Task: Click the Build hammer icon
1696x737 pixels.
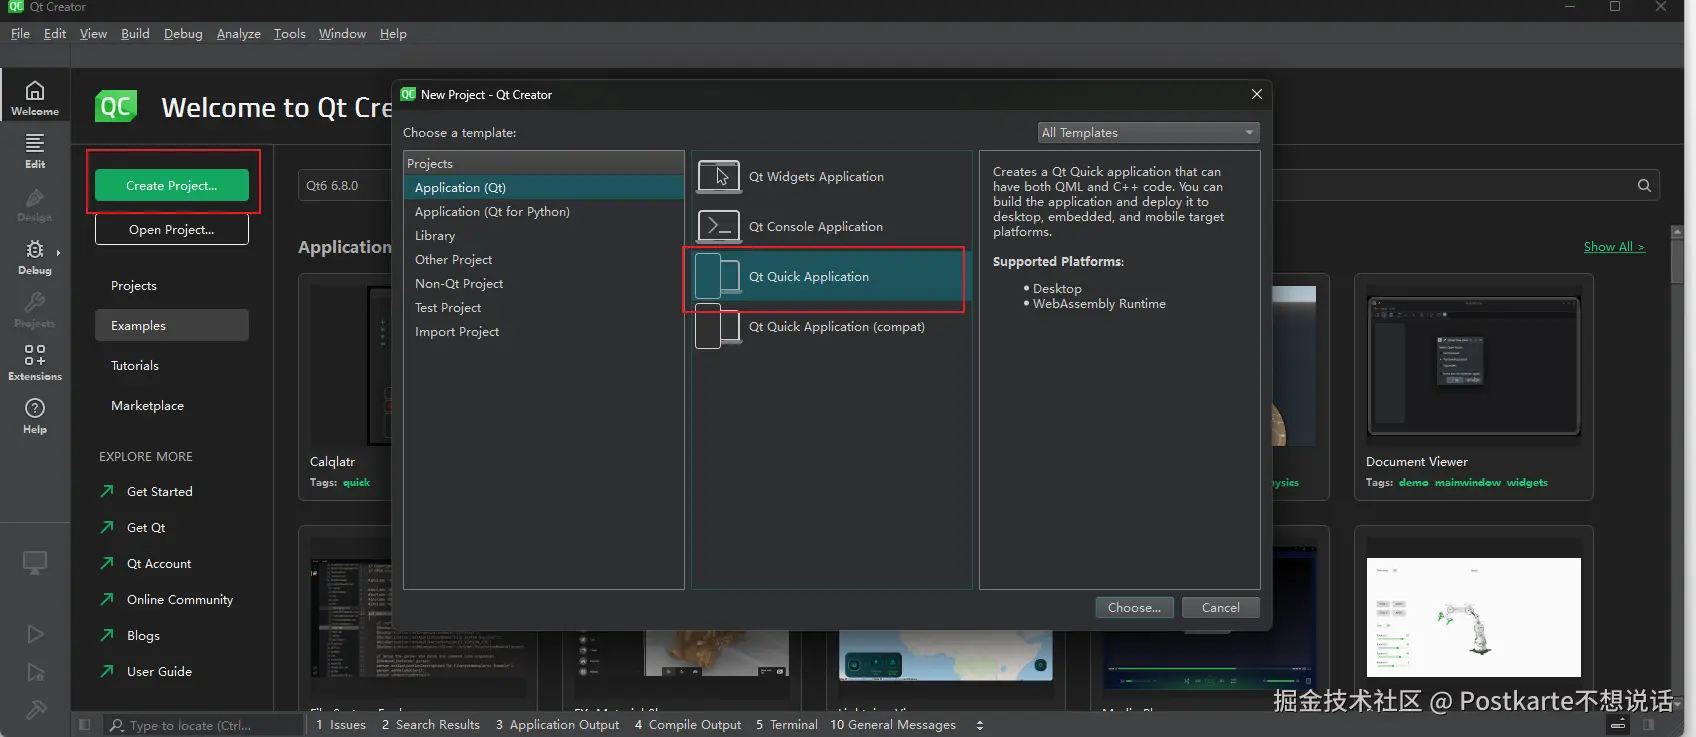Action: 35,710
